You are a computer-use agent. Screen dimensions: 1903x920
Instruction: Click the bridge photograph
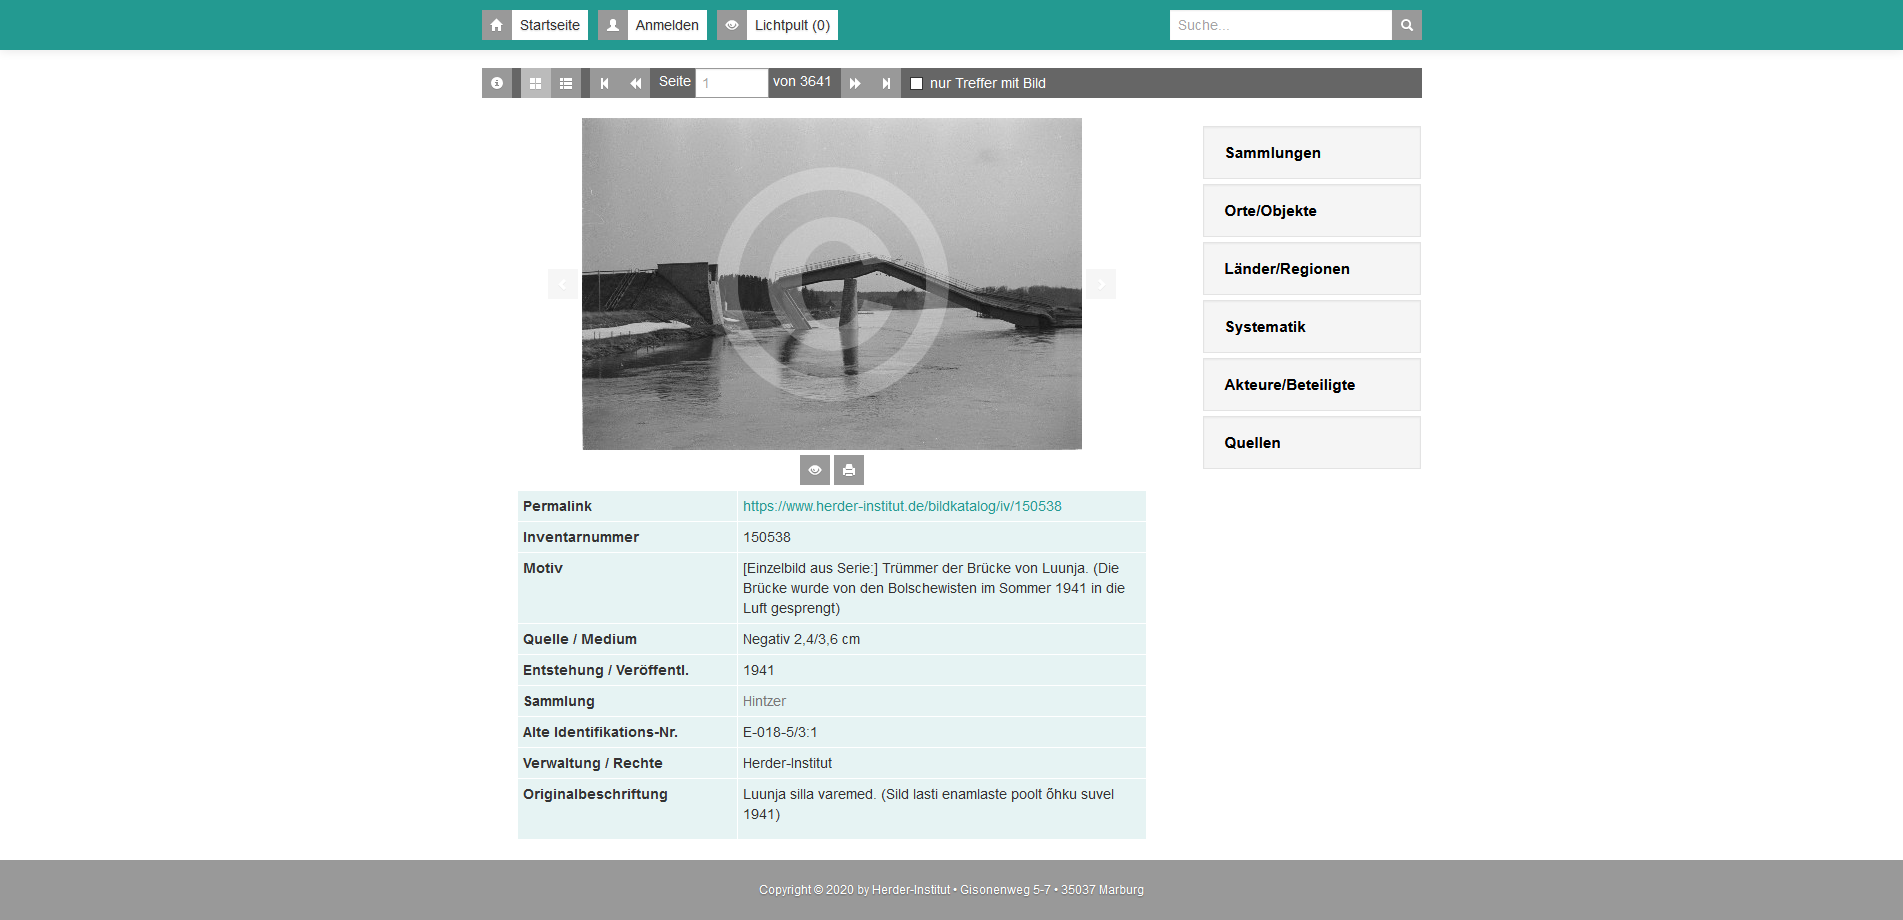832,284
